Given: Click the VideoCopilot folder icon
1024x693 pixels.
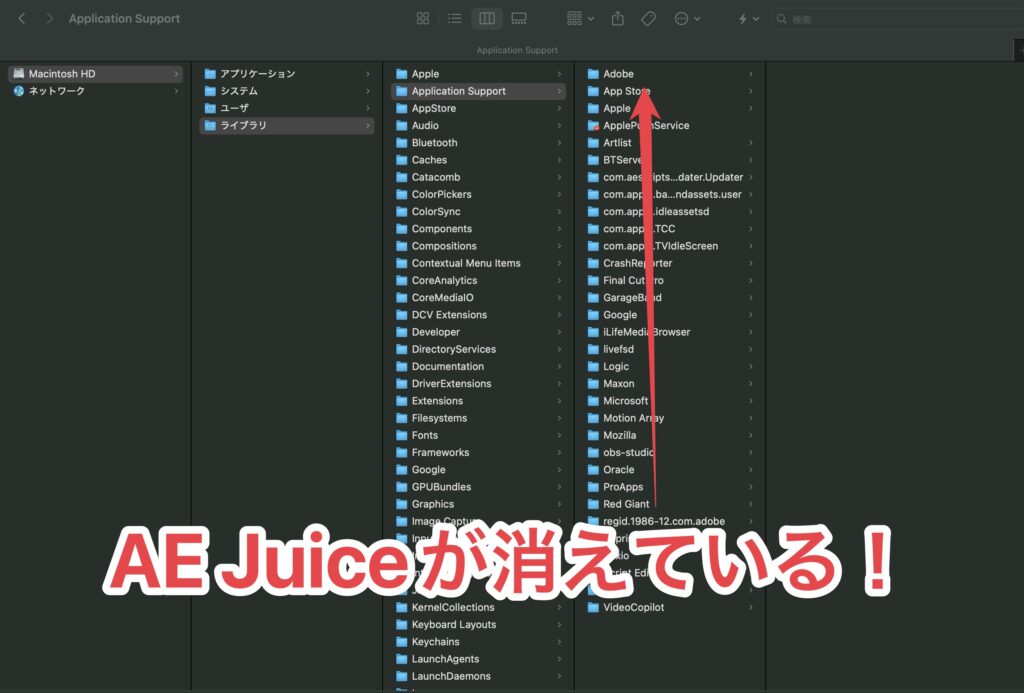Looking at the screenshot, I should 593,607.
